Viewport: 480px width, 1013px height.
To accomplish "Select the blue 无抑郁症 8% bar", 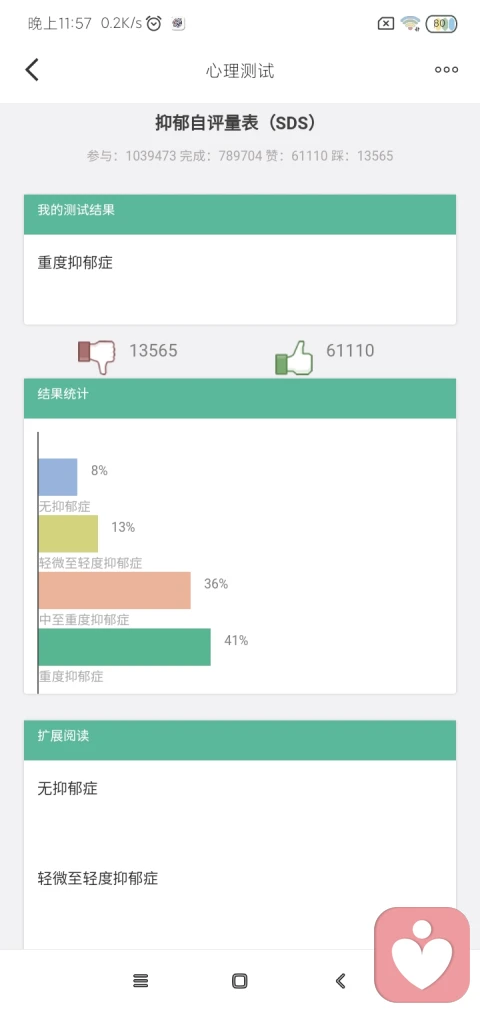I will pos(58,477).
